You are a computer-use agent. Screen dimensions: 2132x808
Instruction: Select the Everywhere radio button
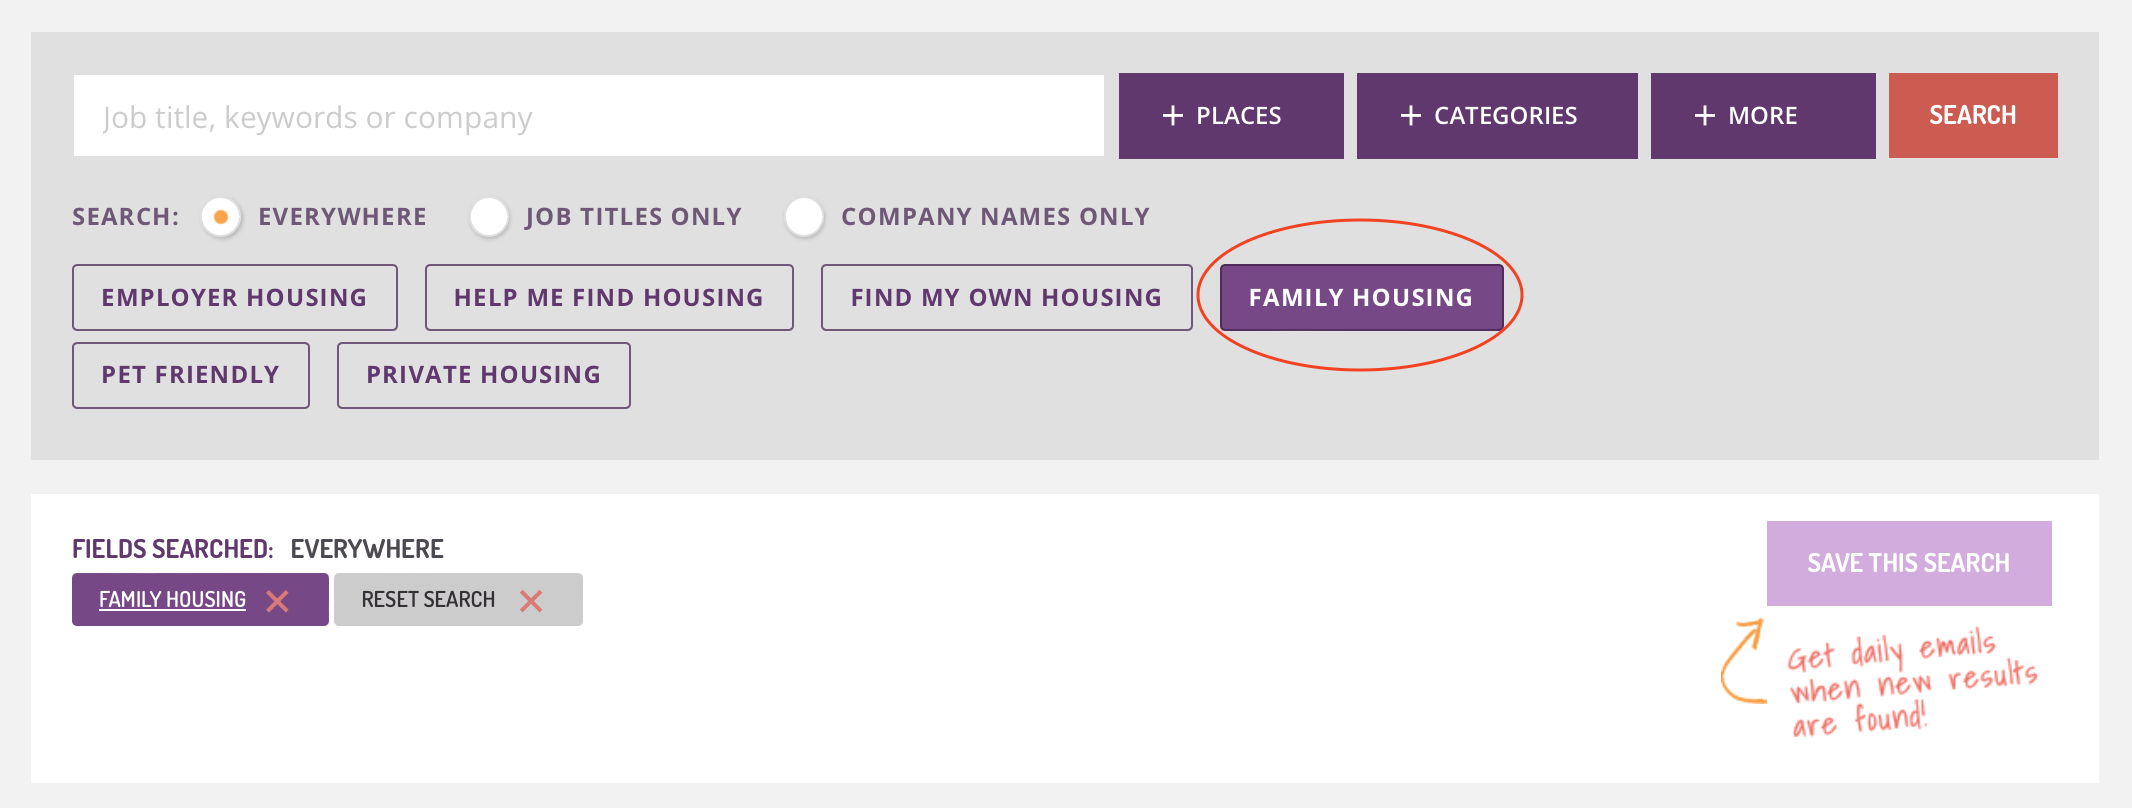coord(221,216)
